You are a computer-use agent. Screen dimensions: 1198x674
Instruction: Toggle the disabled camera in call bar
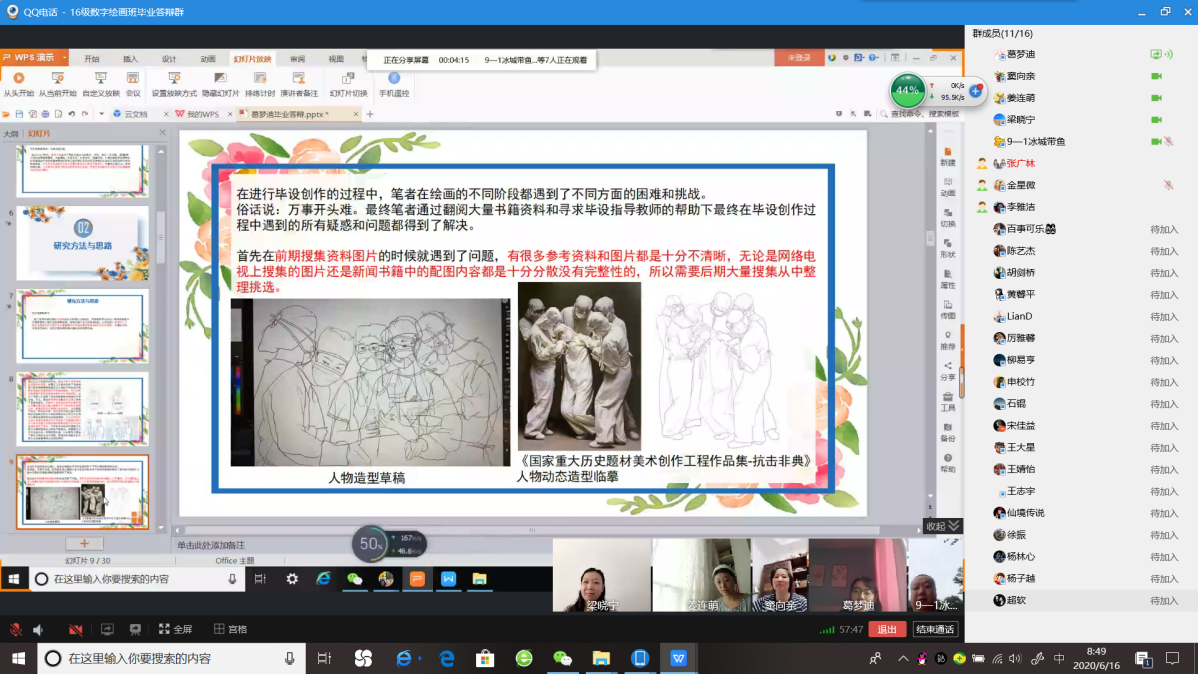pyautogui.click(x=75, y=629)
